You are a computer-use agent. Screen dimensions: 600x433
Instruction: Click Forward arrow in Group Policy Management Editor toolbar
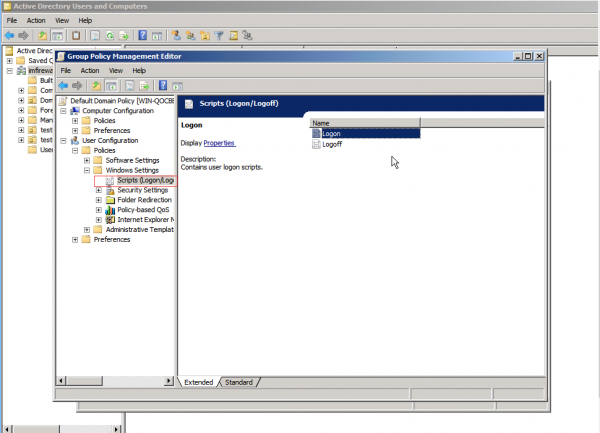(77, 86)
